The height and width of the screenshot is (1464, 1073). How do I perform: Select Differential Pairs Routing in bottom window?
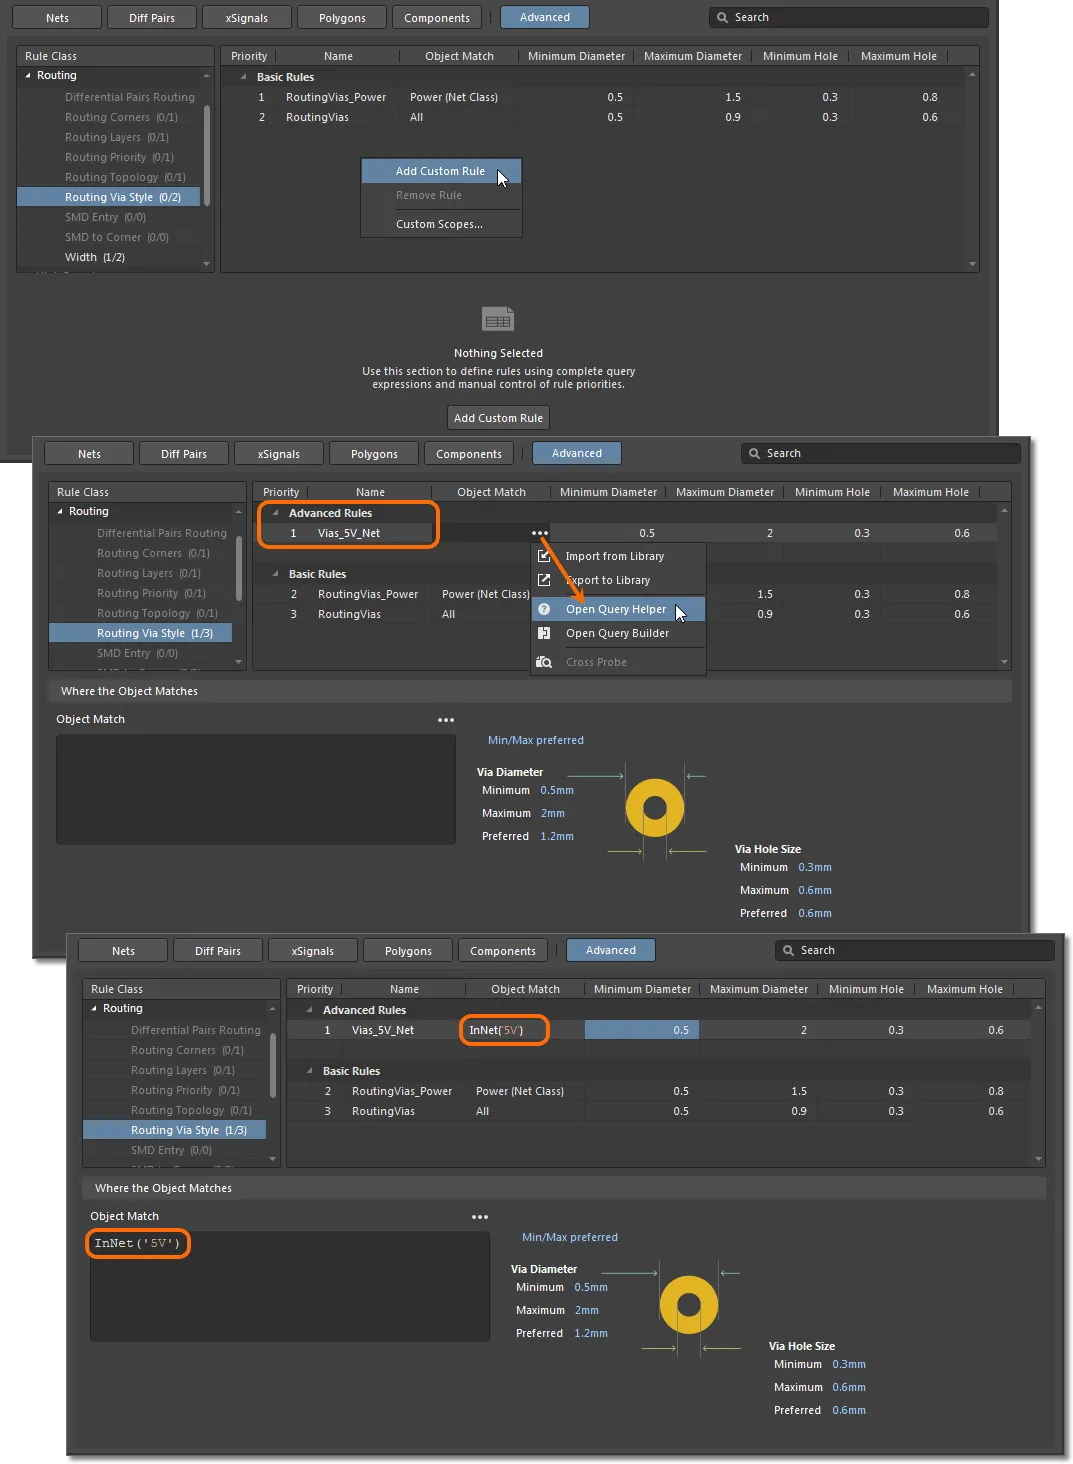[195, 1030]
